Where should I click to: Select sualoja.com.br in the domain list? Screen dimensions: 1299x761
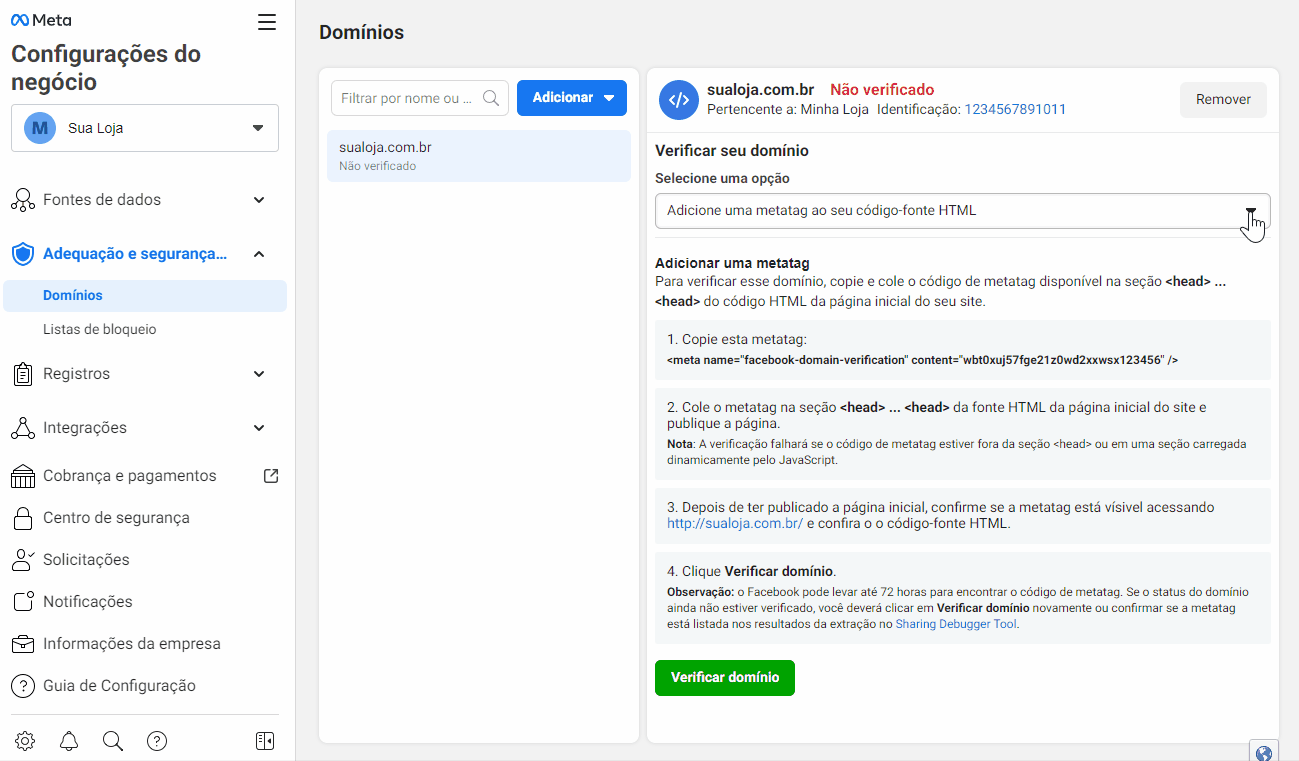coord(479,156)
